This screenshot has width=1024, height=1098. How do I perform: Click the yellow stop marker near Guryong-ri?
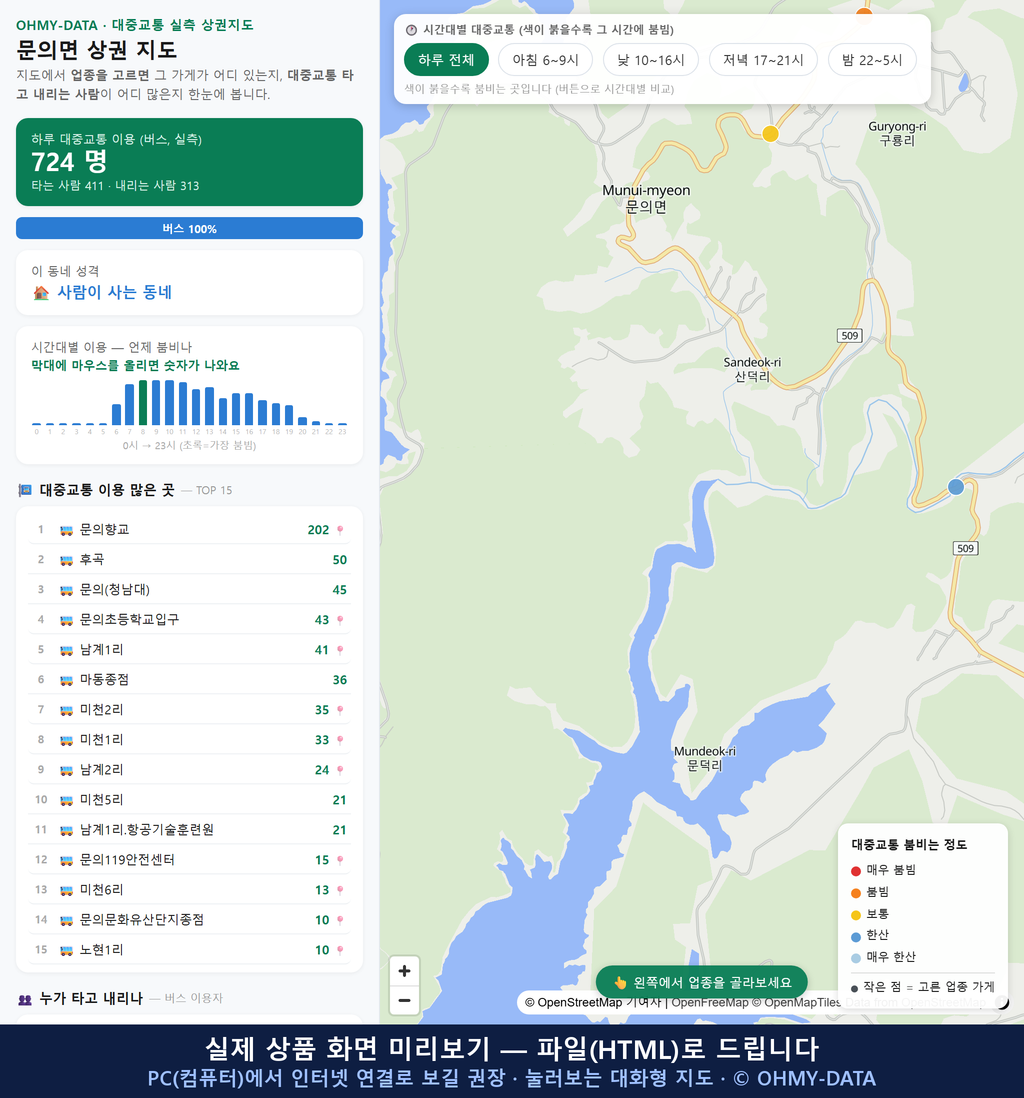coord(770,133)
